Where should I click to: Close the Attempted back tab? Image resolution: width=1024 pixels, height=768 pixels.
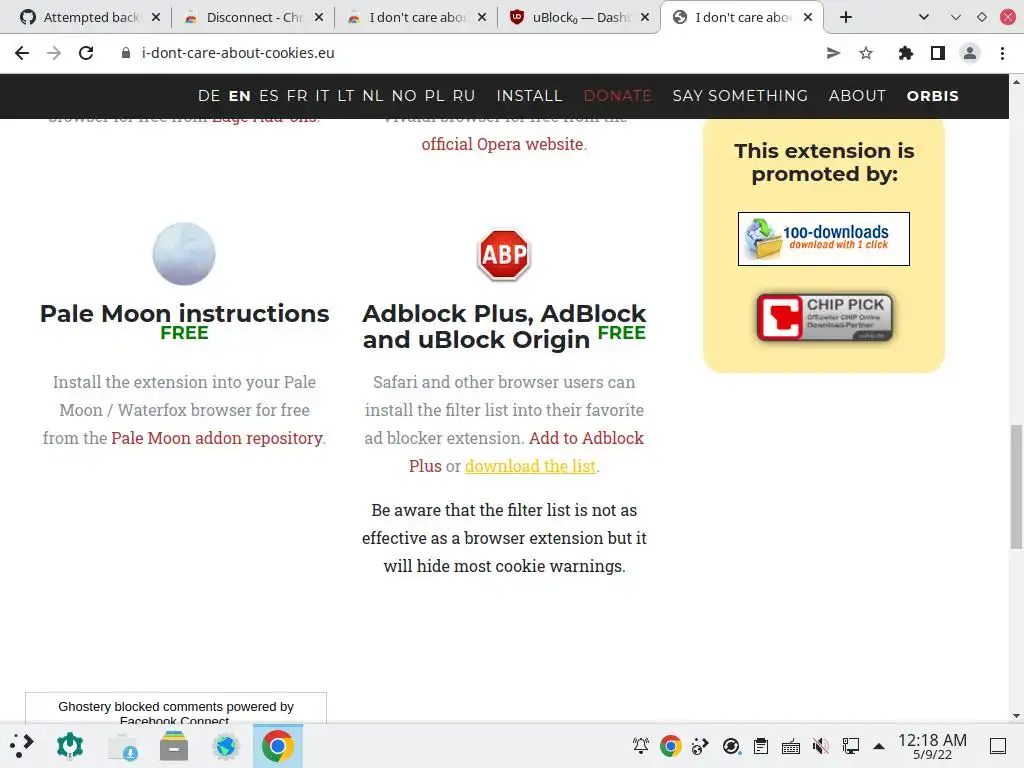coord(155,17)
